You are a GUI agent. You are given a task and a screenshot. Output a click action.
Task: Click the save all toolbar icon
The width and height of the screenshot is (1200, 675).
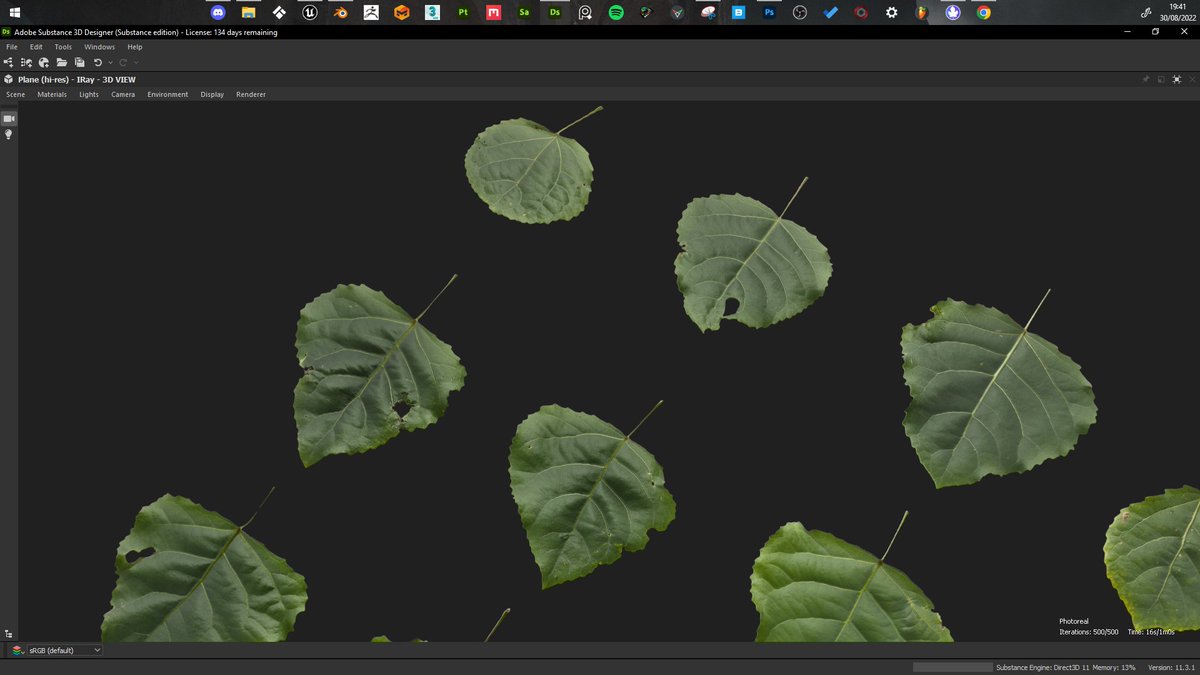[x=79, y=62]
